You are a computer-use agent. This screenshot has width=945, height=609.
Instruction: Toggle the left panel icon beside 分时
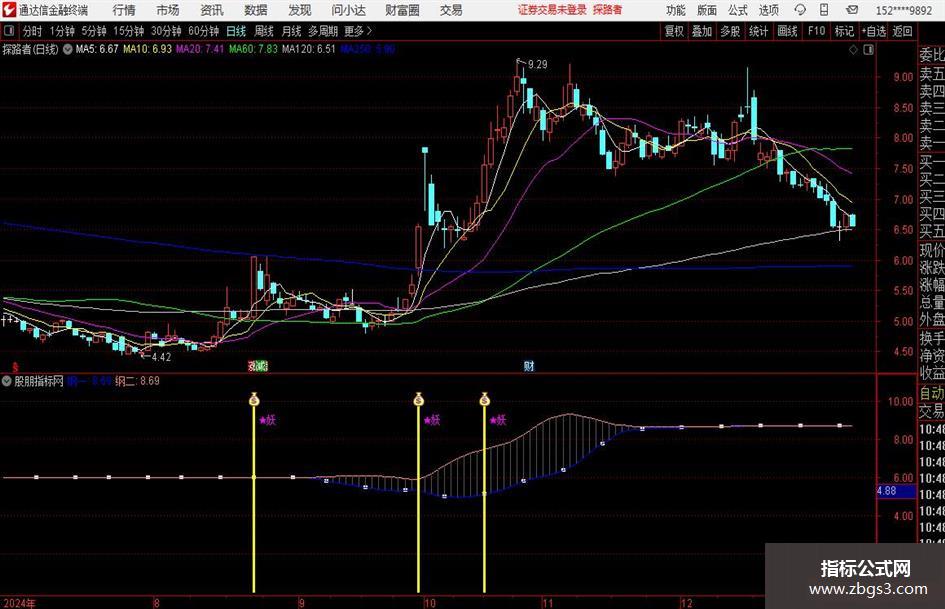coord(8,31)
